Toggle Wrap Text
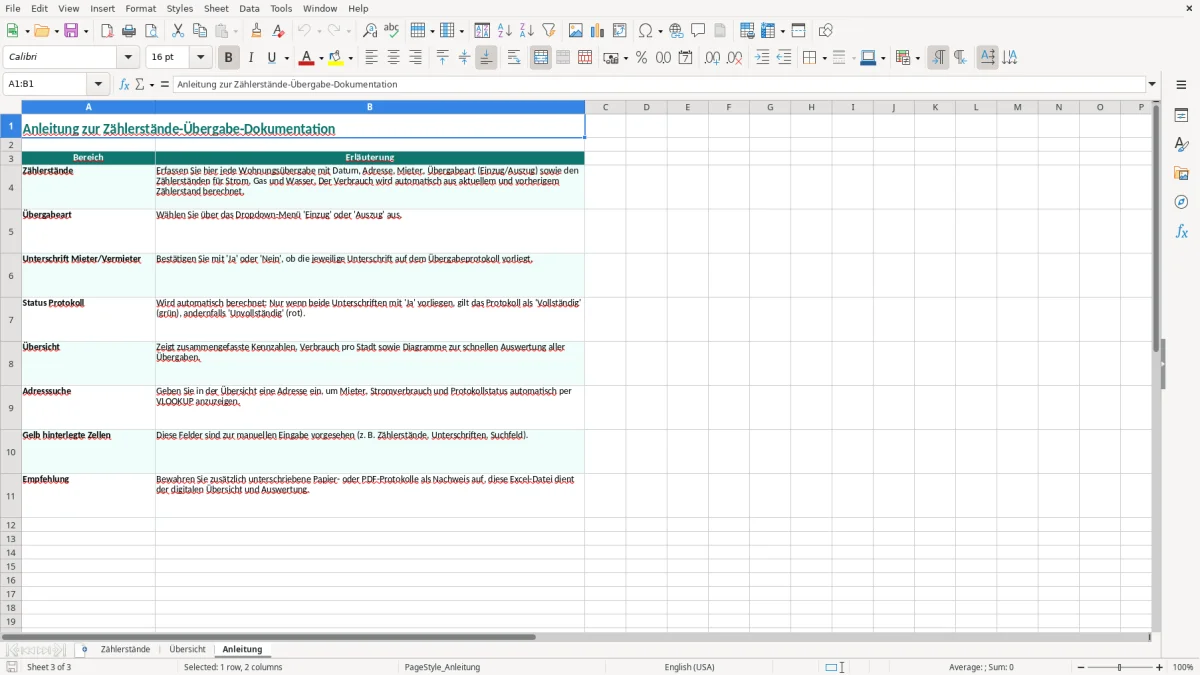This screenshot has width=1200, height=675. click(514, 58)
